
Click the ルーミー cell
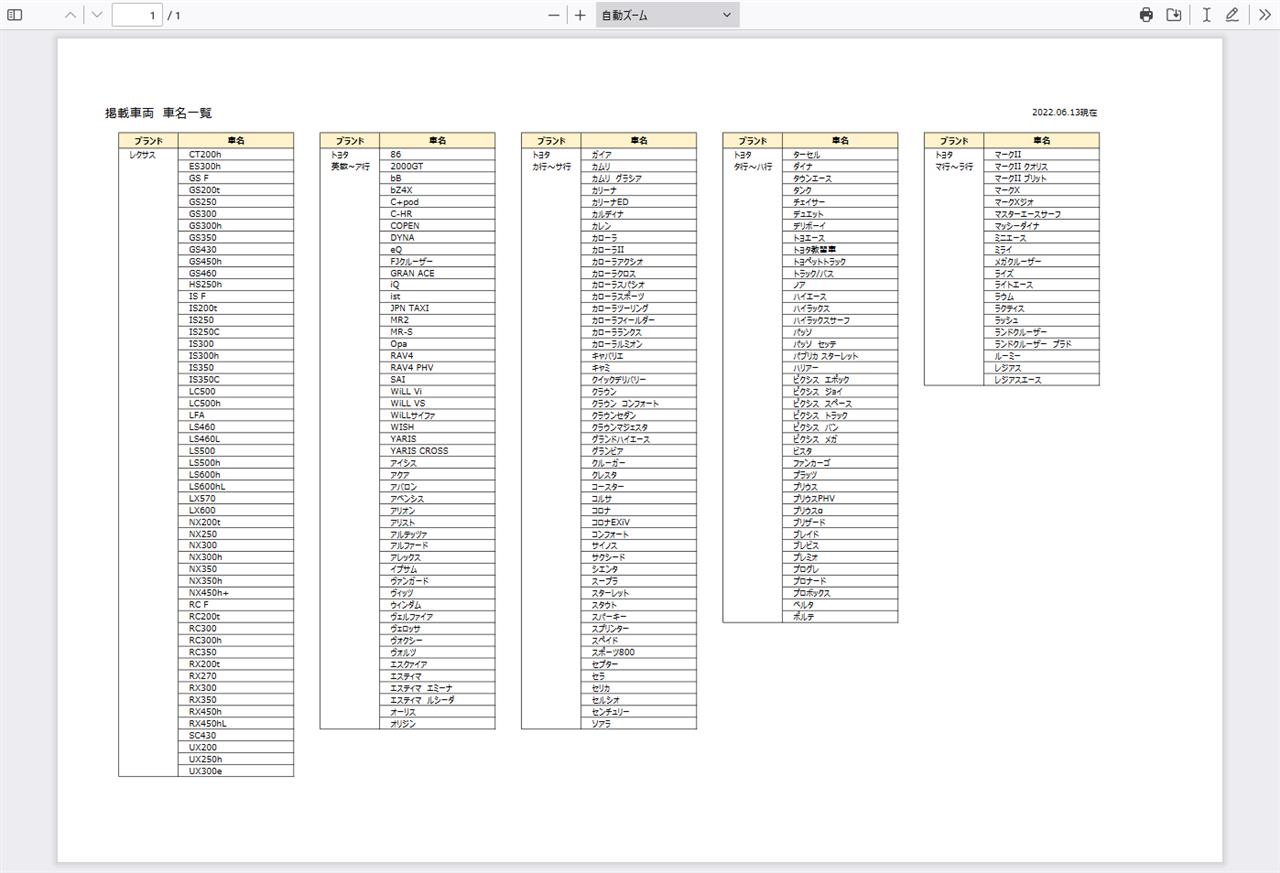1041,356
